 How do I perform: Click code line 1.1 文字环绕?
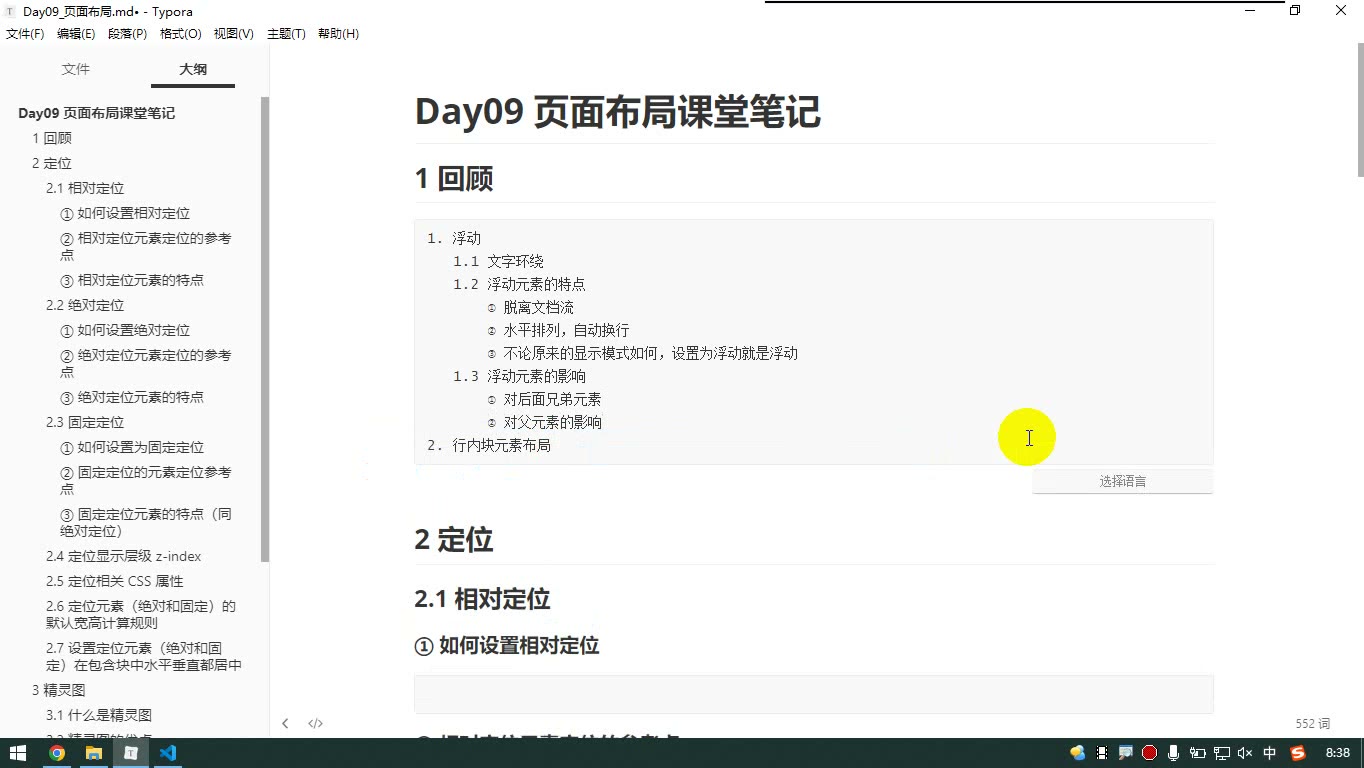(x=498, y=261)
